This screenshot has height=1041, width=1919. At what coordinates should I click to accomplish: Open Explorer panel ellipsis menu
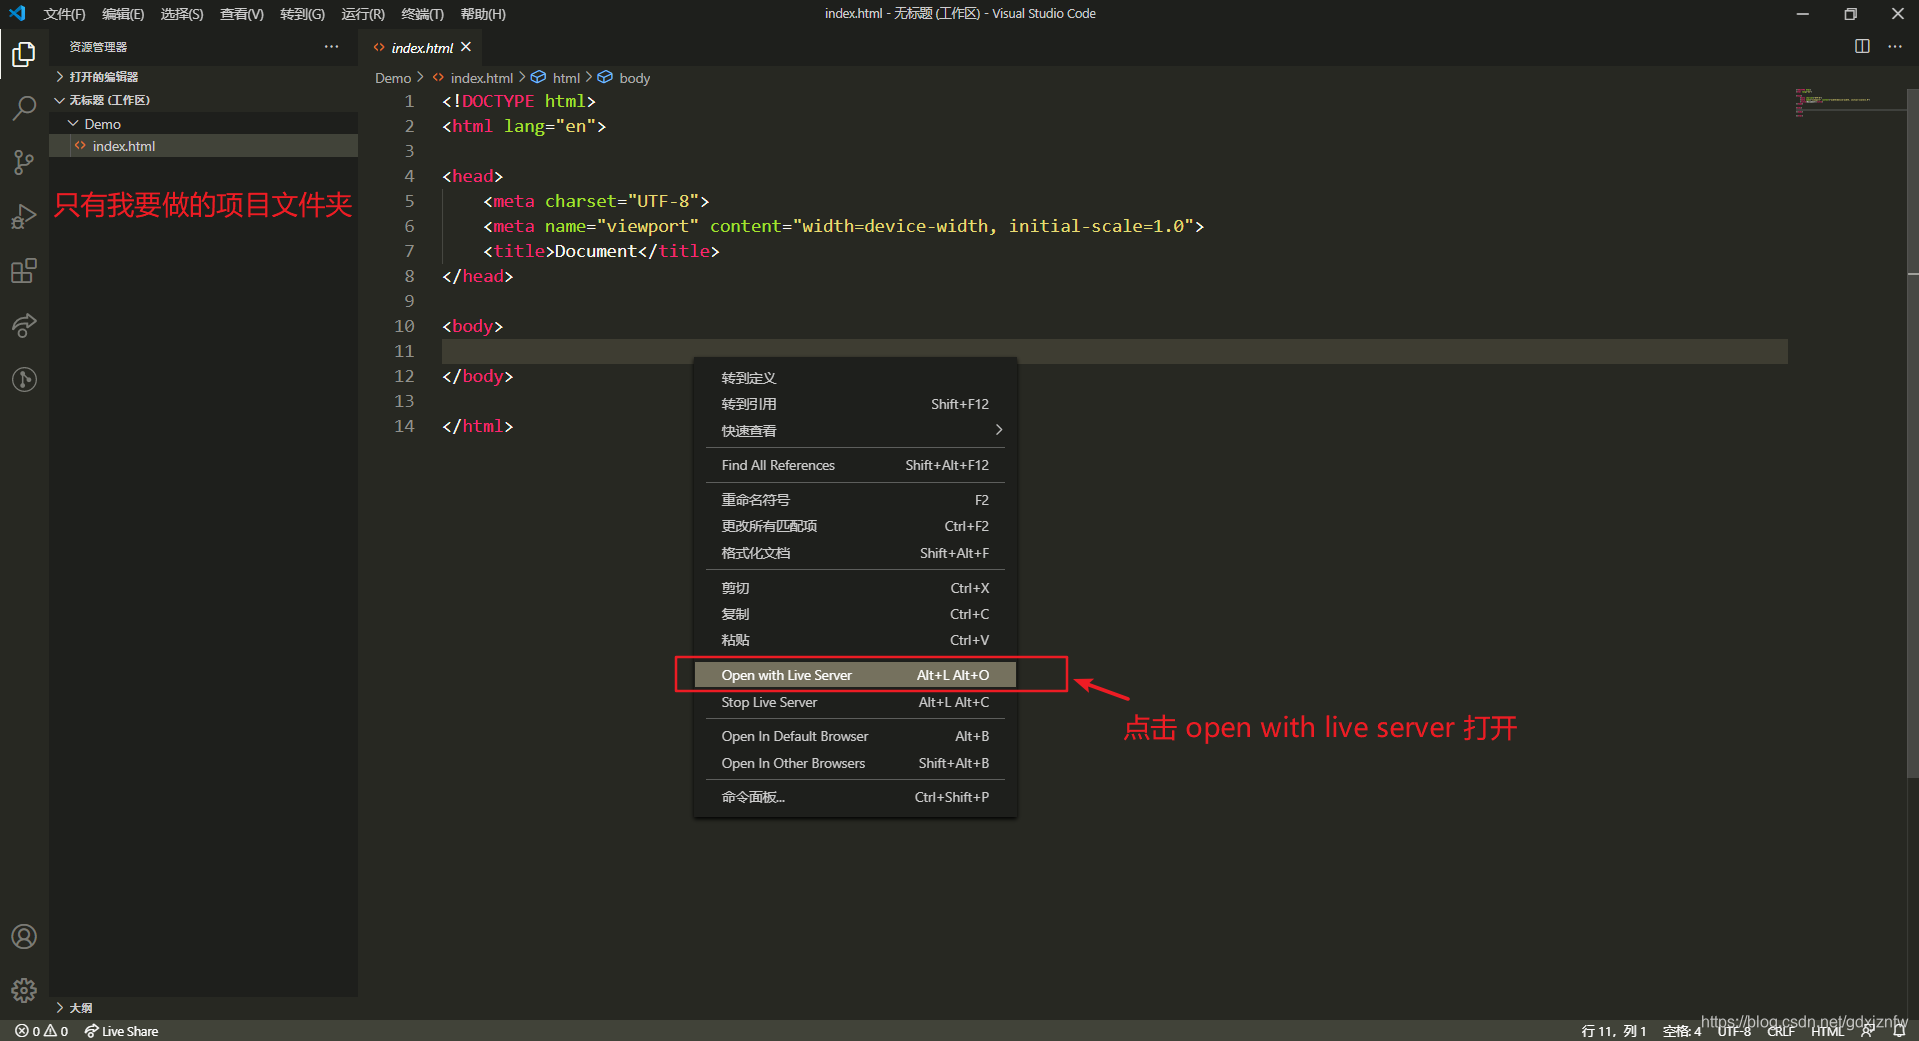[331, 47]
